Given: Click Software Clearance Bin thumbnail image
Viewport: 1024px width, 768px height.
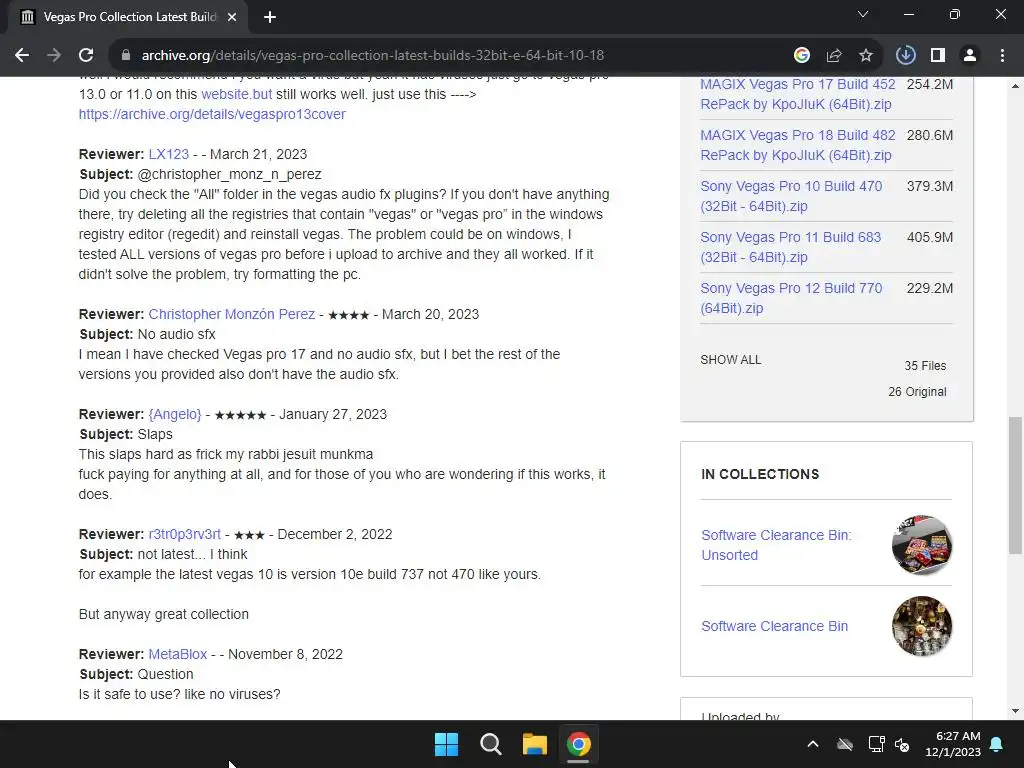Looking at the screenshot, I should click(921, 626).
